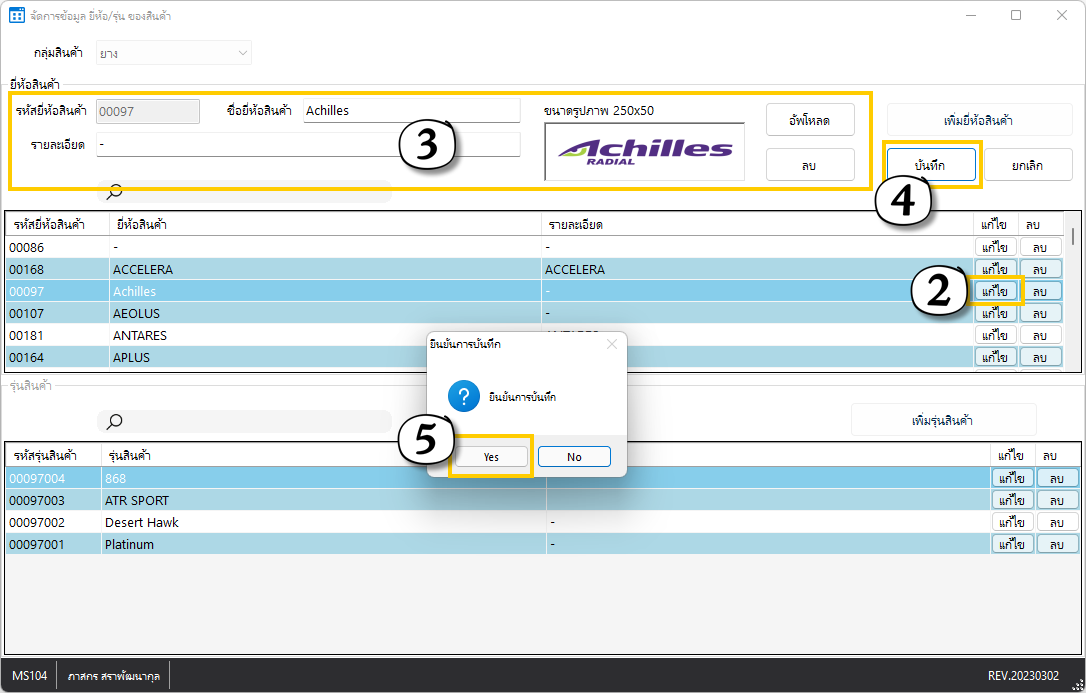Click the add brand (เพิ่มยี่ห้อสินค้า) button

click(979, 120)
